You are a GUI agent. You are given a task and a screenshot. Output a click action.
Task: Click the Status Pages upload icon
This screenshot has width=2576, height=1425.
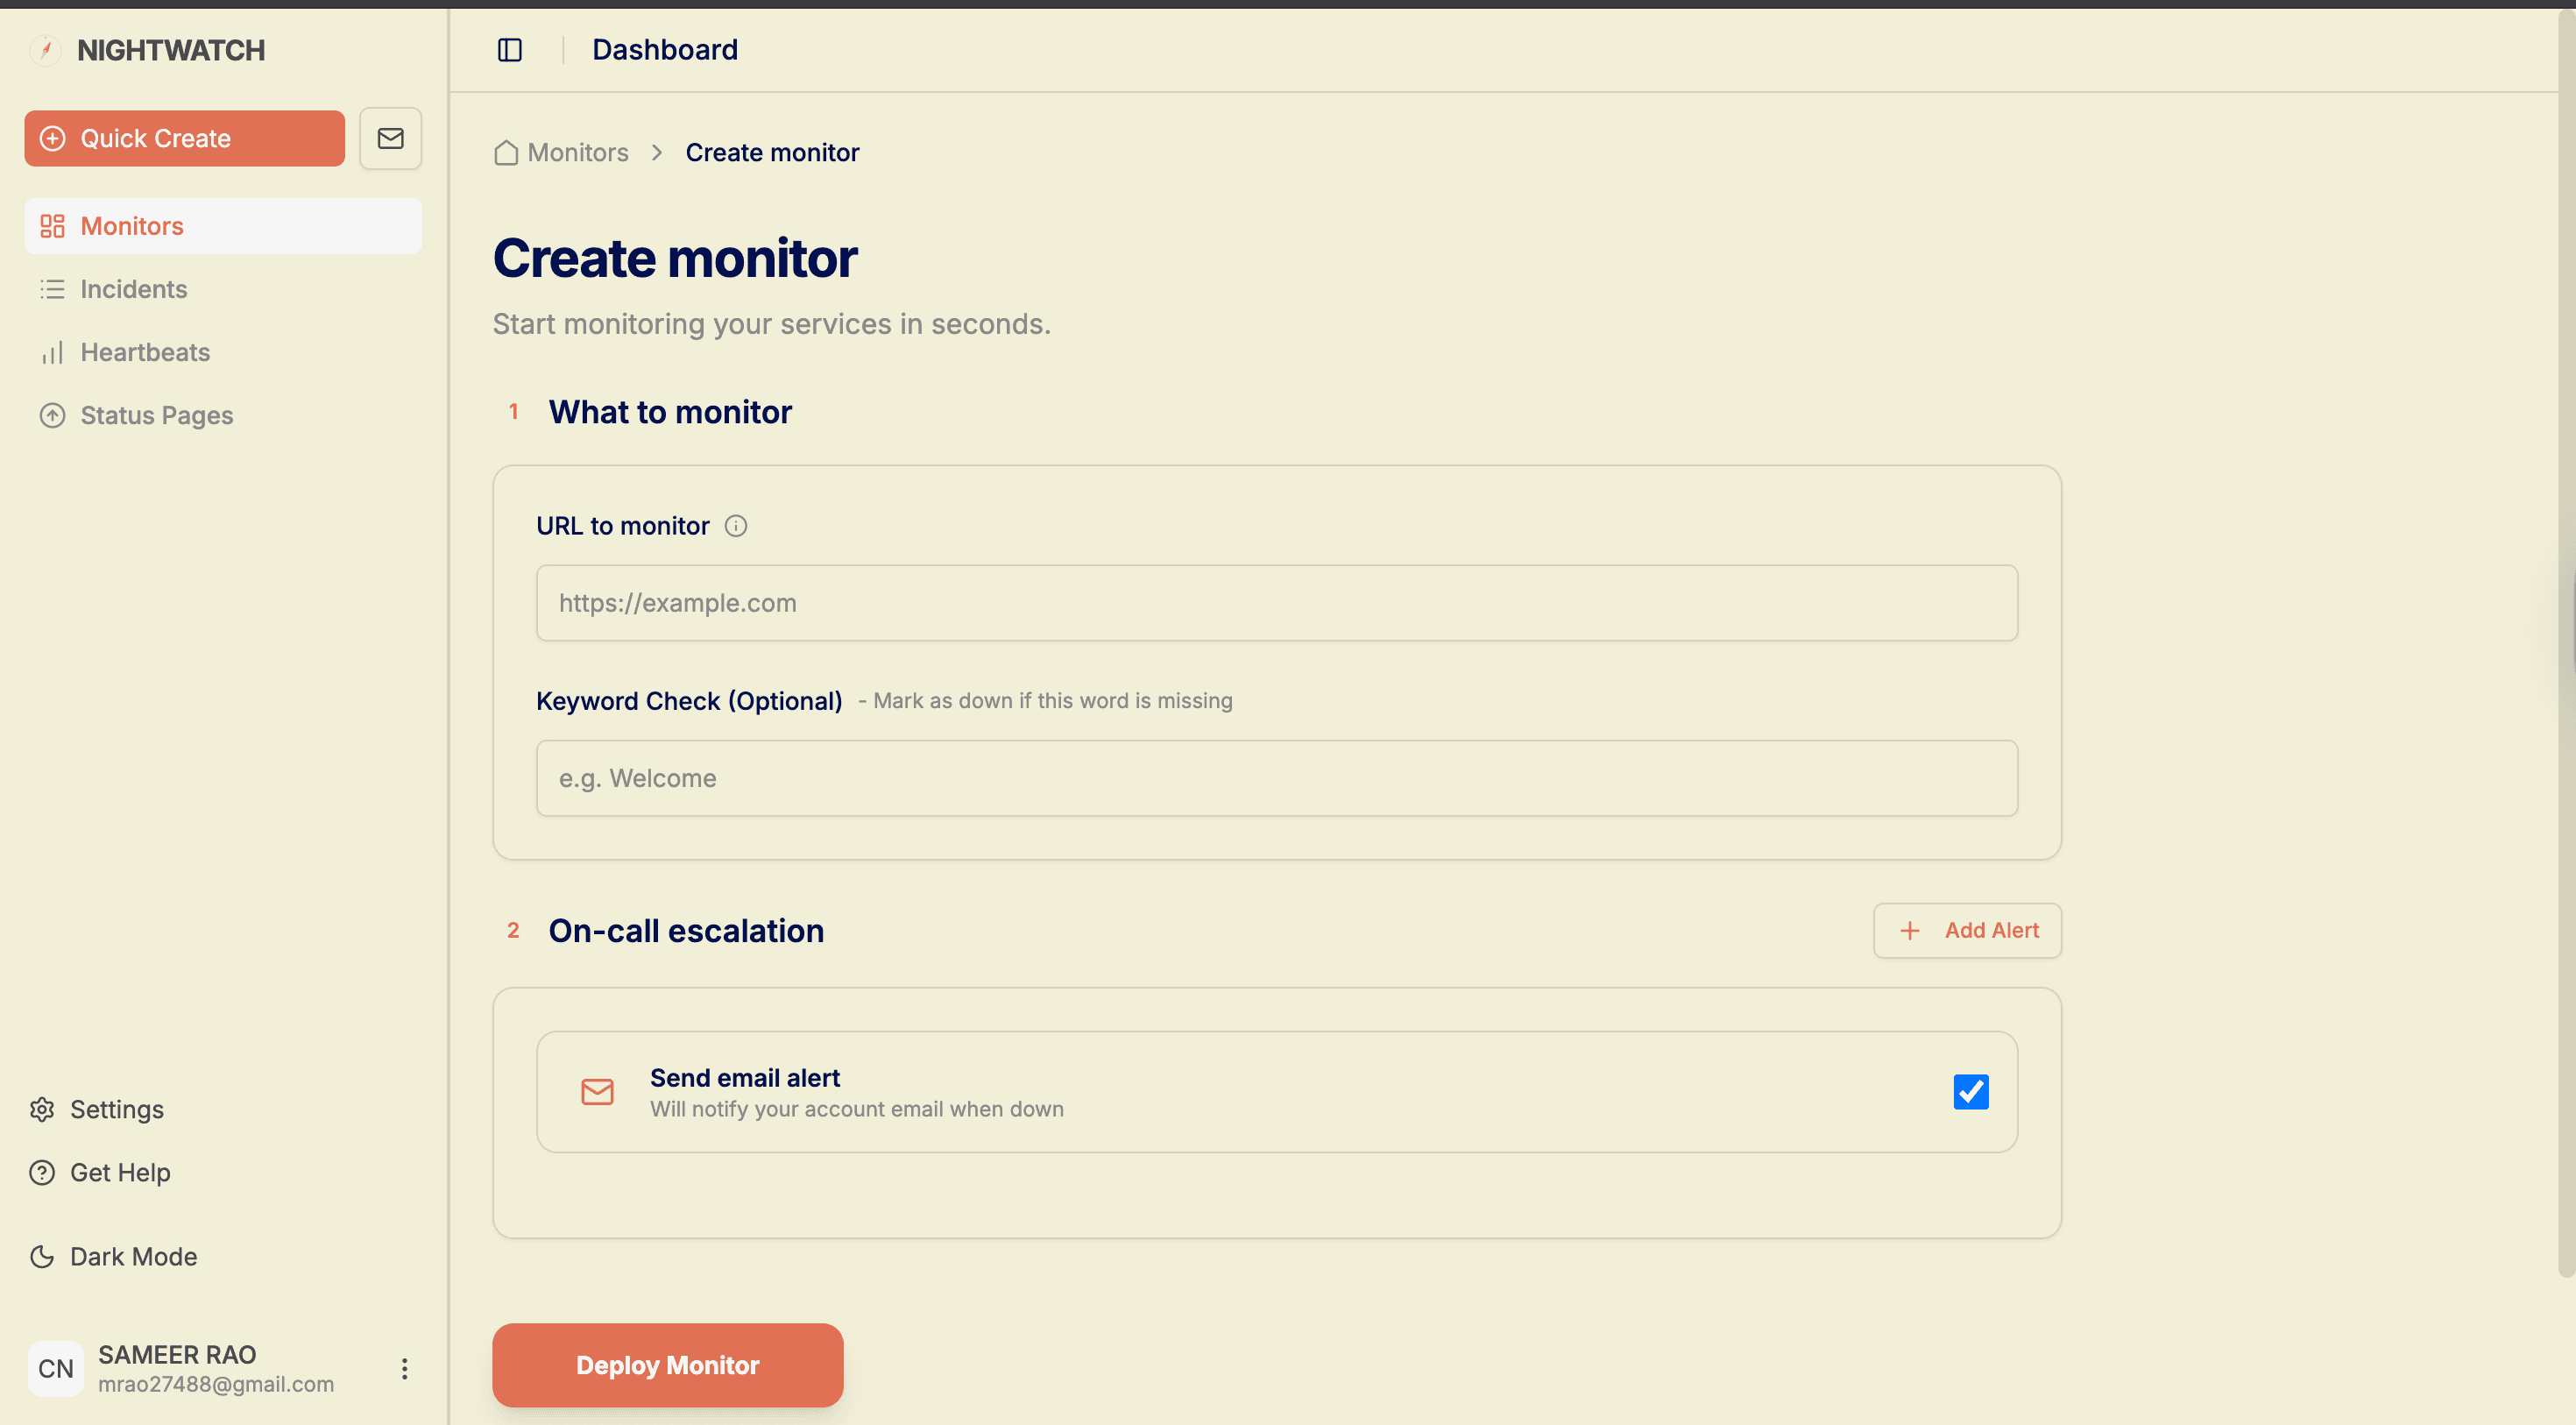point(52,415)
